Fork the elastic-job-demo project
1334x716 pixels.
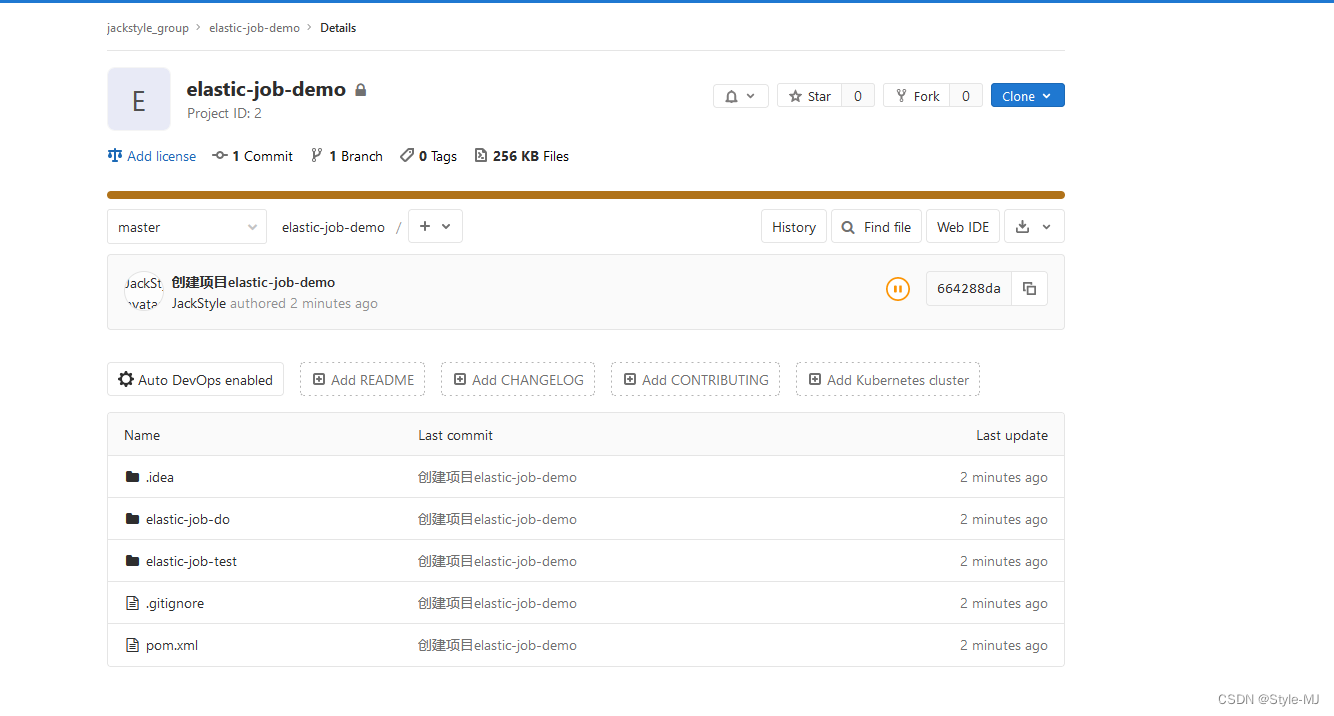tap(916, 96)
